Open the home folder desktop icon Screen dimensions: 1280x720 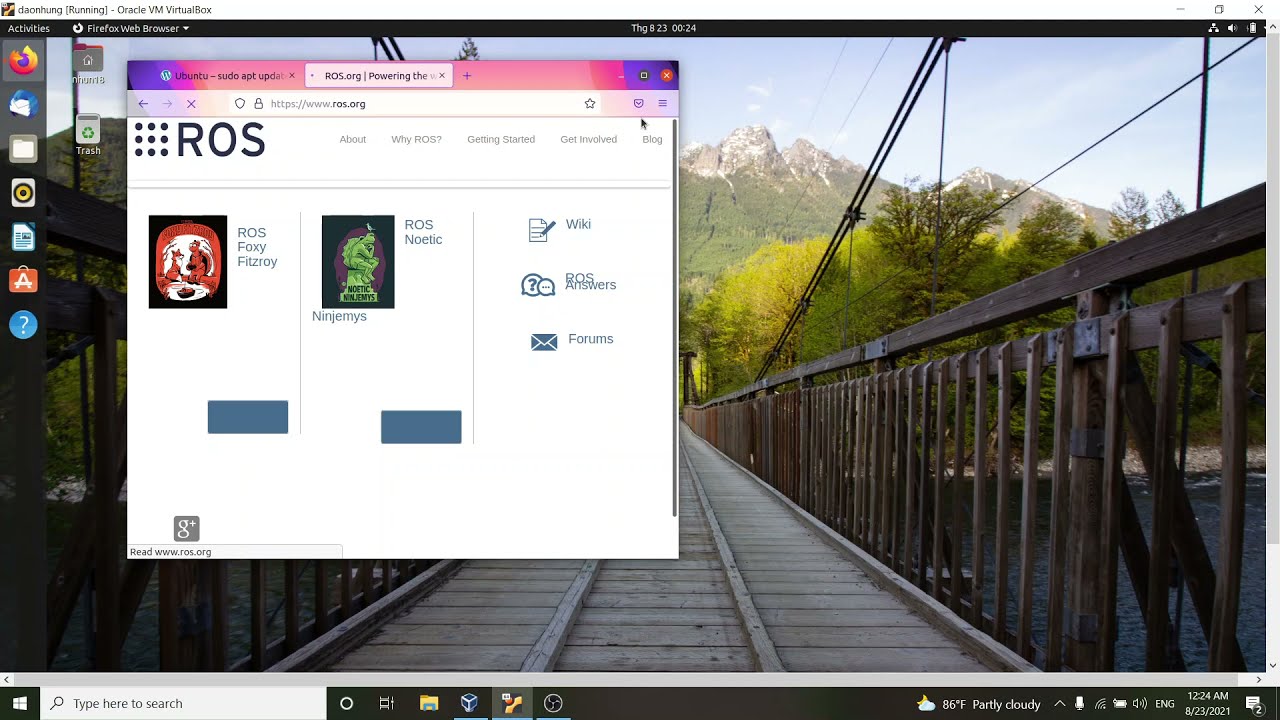(88, 65)
